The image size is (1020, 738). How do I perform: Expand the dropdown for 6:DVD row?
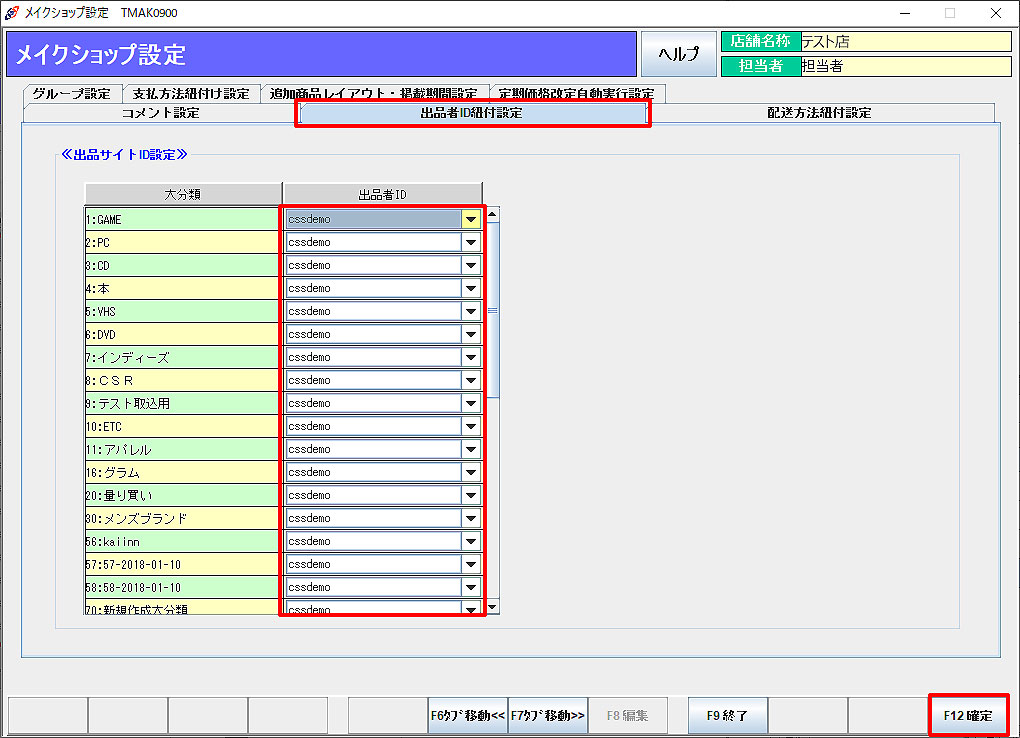point(470,334)
